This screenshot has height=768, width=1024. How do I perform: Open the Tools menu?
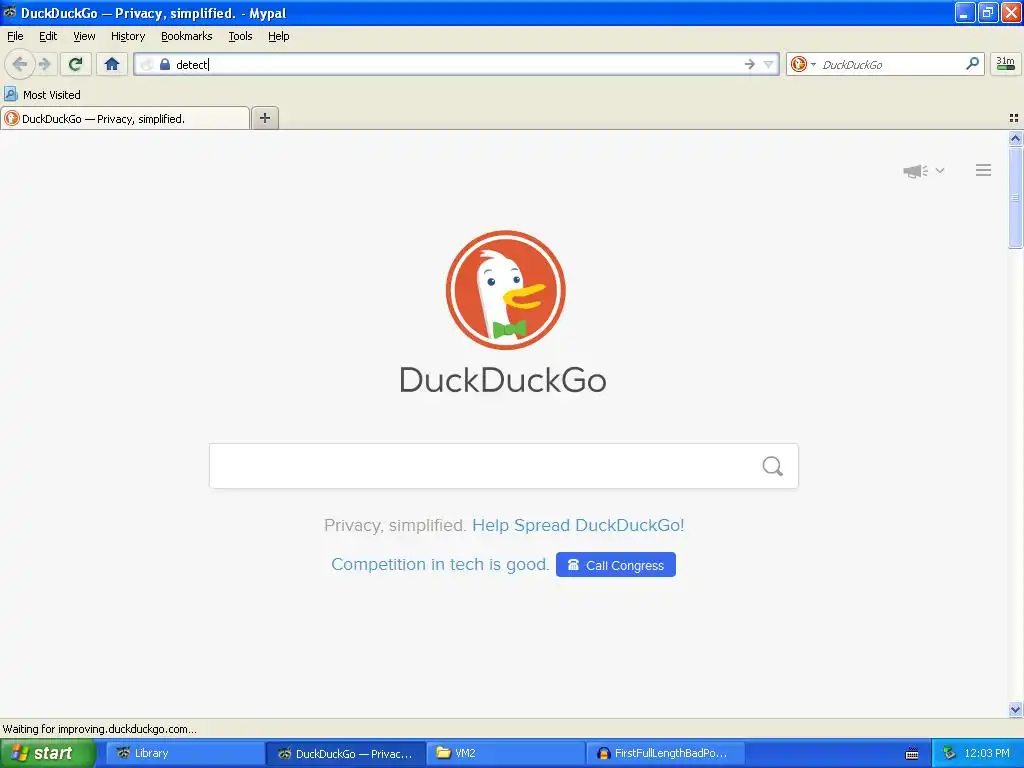coord(240,36)
